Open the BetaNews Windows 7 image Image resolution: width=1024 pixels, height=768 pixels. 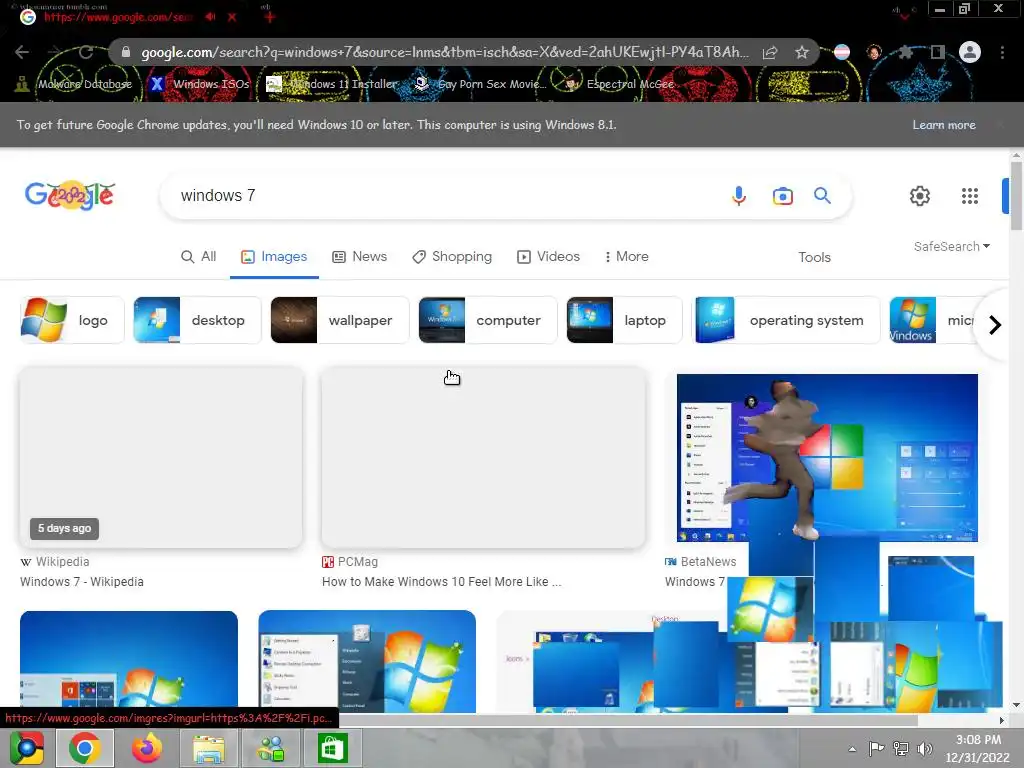pos(827,457)
